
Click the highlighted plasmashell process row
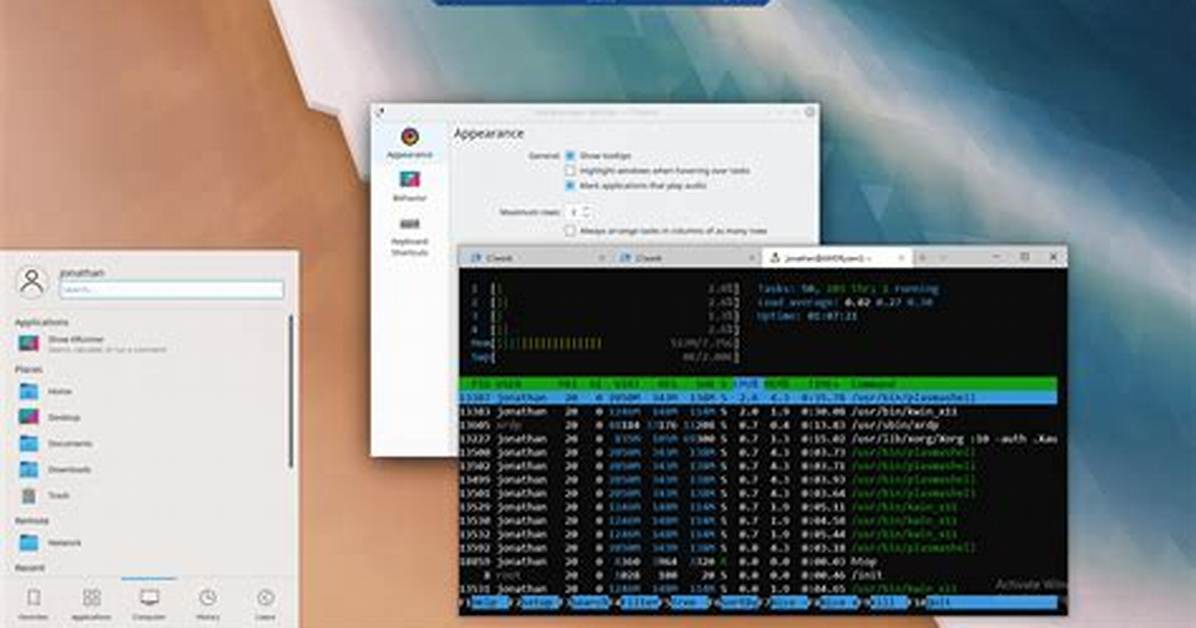point(758,398)
